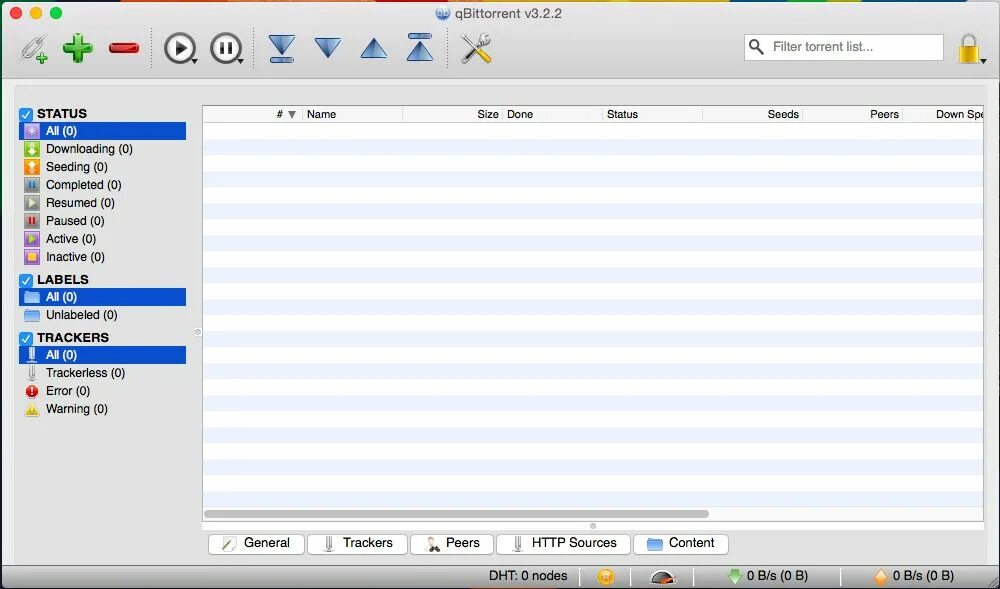This screenshot has width=1000, height=589.
Task: Toggle the TRACKERS section checkbox
Action: (x=26, y=338)
